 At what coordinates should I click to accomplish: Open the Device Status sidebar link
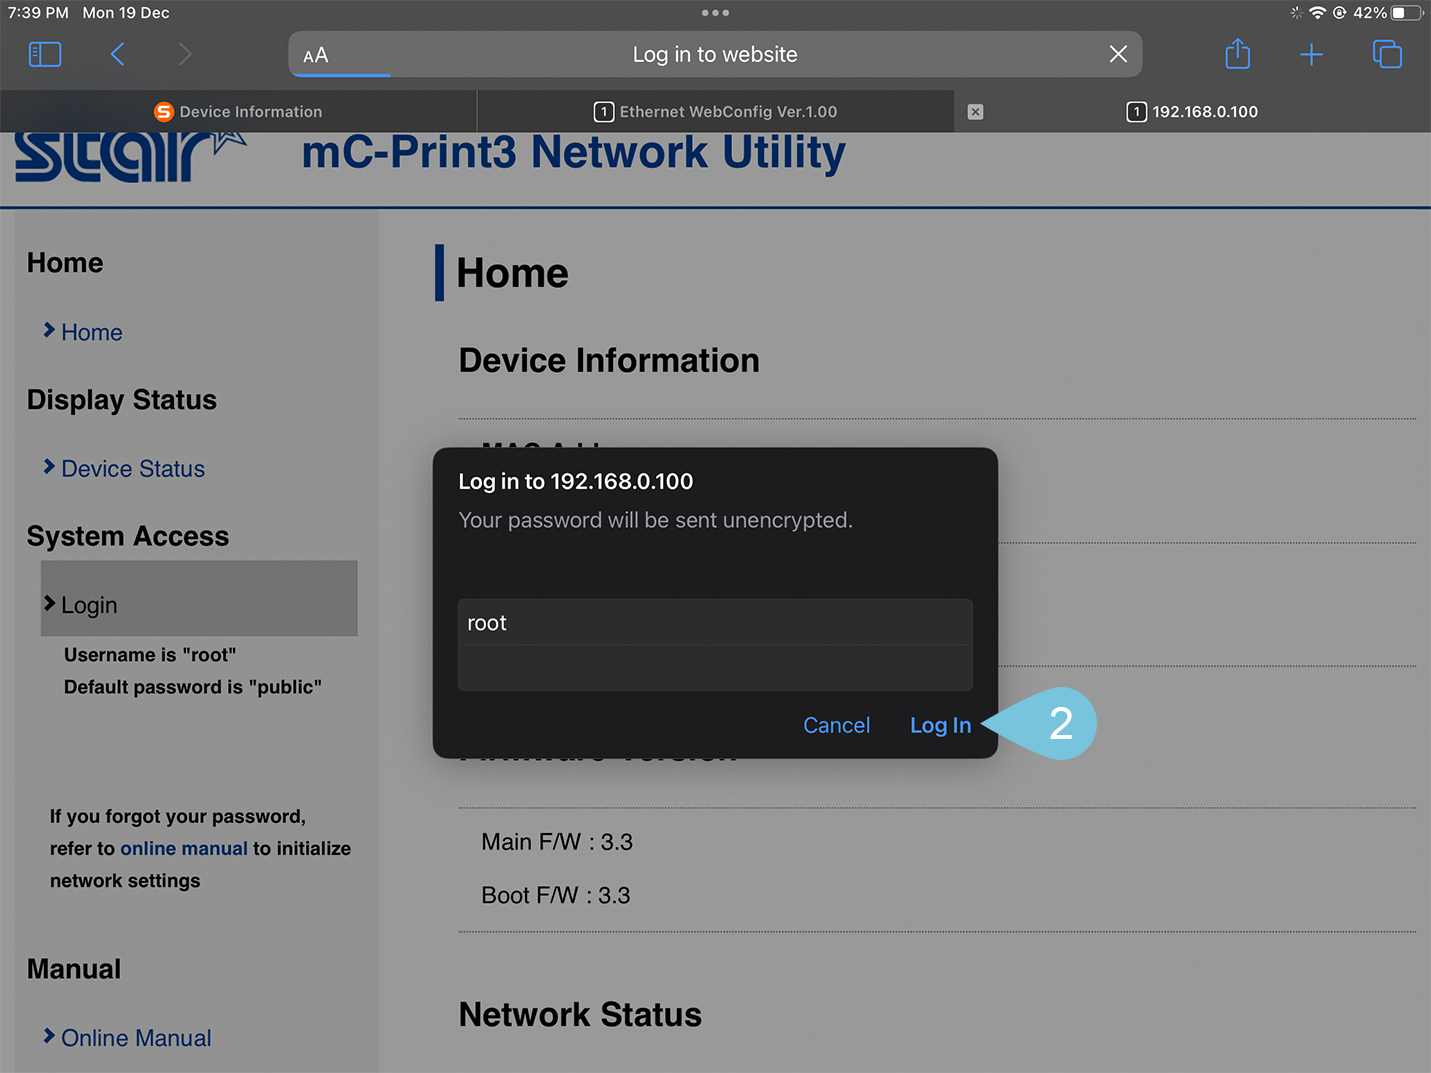133,469
